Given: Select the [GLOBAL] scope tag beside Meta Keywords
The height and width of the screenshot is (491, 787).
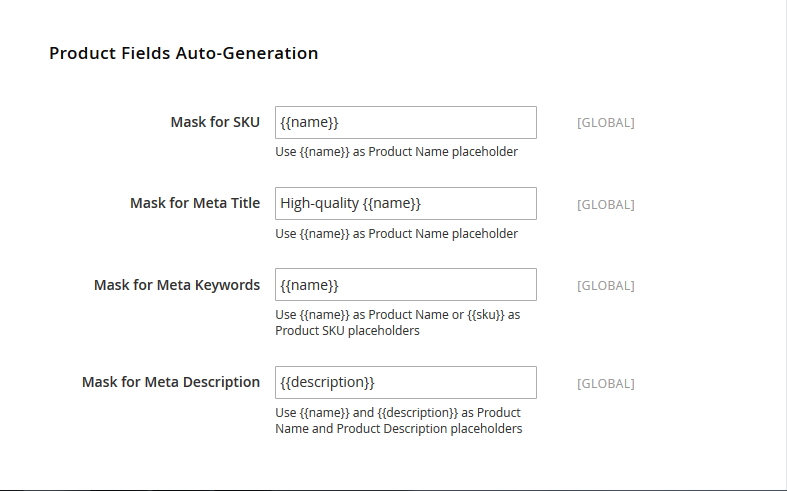Looking at the screenshot, I should pos(605,285).
